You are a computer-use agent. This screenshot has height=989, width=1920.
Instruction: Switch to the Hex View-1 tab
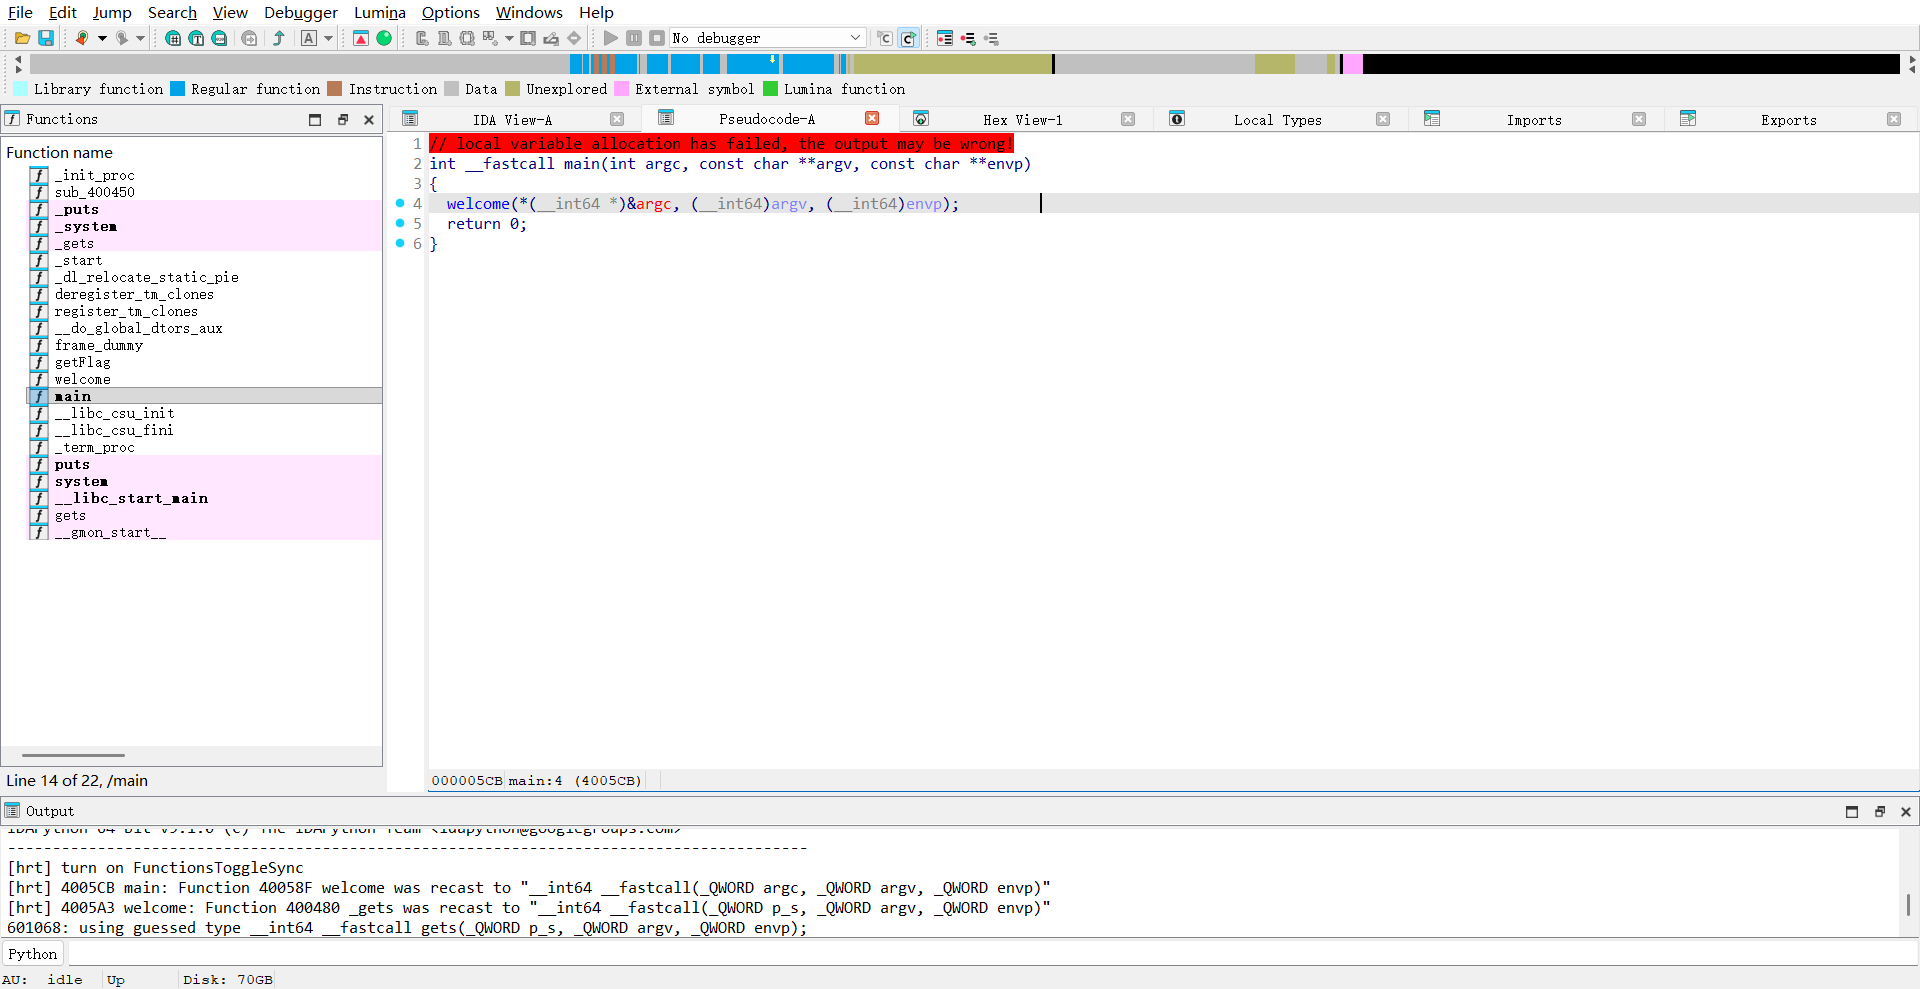pos(1022,120)
